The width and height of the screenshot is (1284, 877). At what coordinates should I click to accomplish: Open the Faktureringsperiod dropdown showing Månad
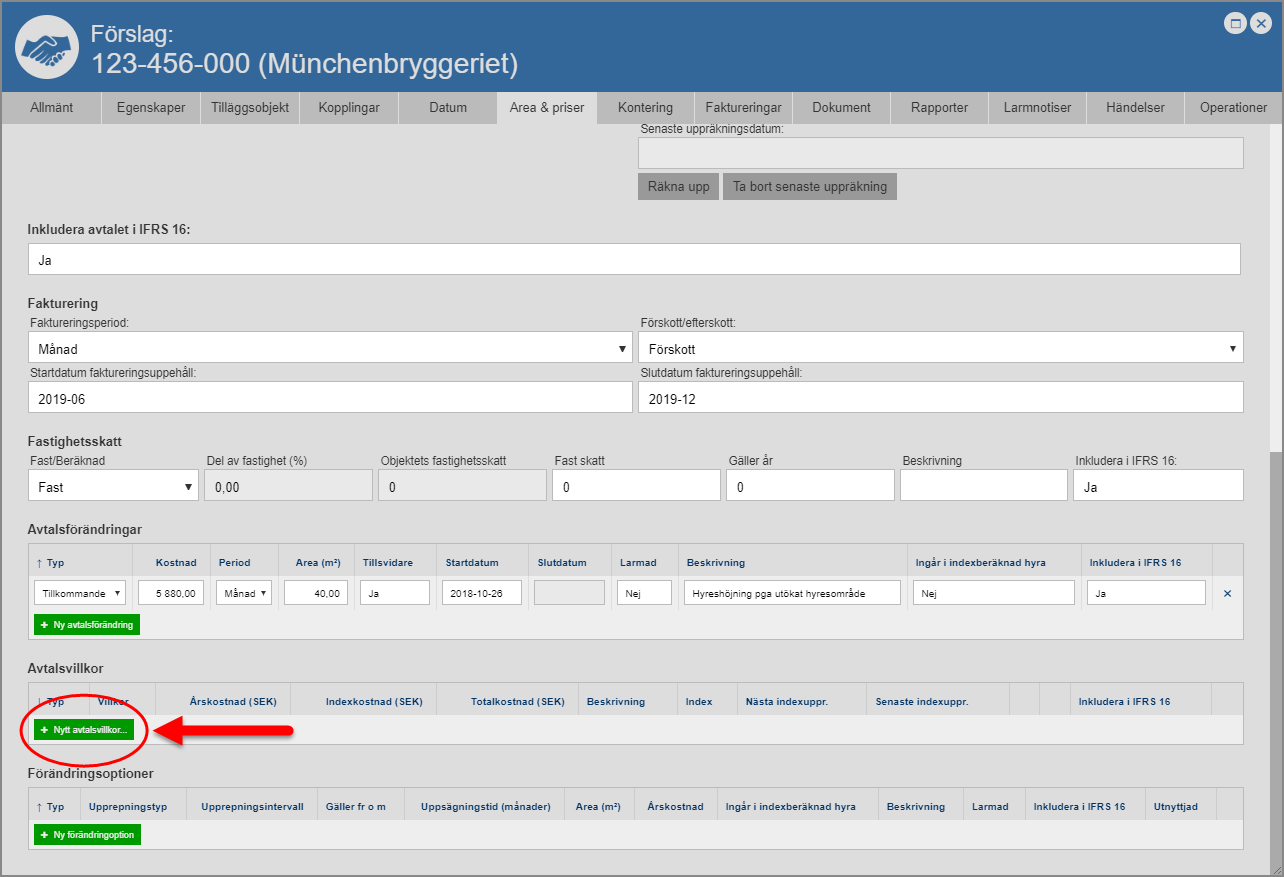click(330, 348)
